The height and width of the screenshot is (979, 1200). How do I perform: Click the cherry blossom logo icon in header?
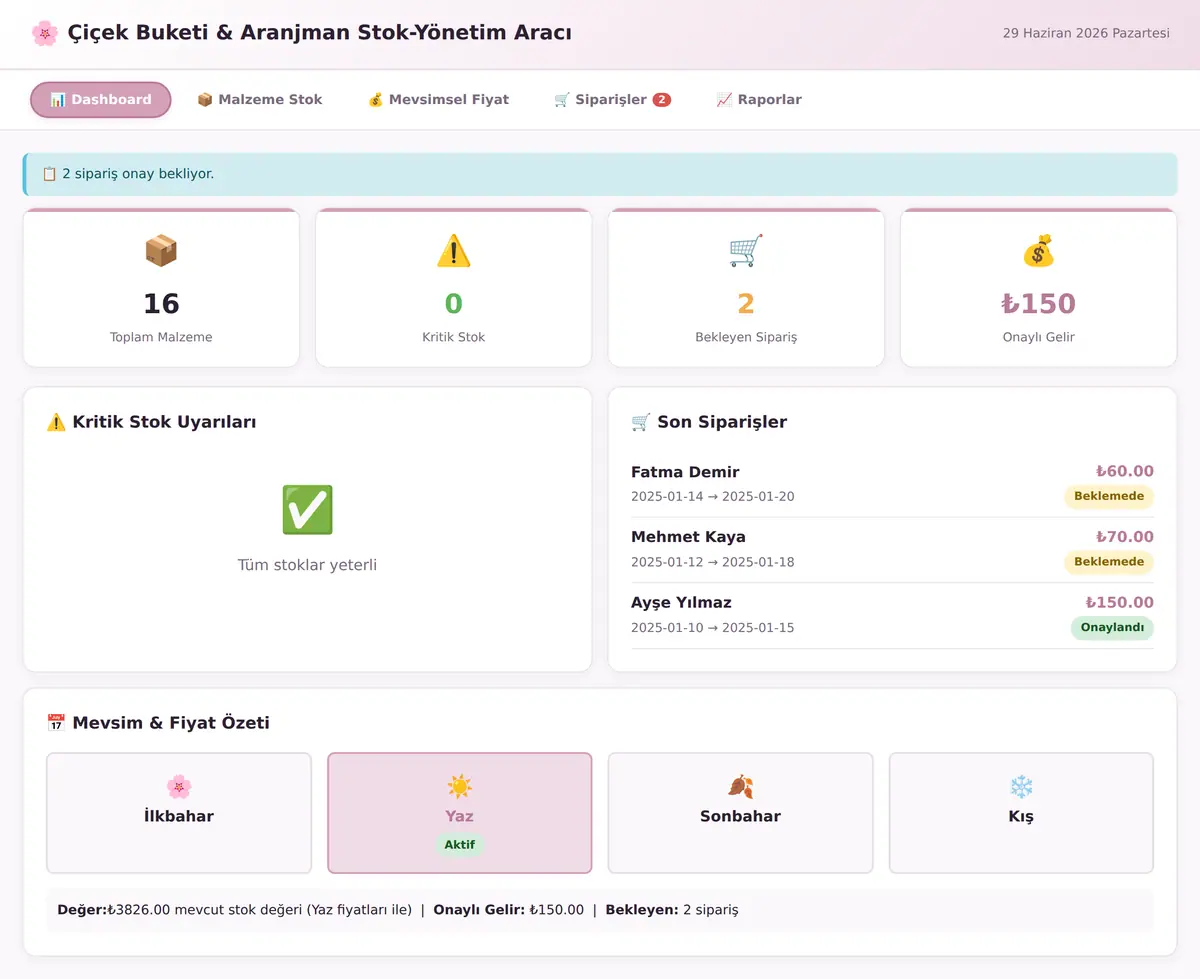pyautogui.click(x=45, y=33)
